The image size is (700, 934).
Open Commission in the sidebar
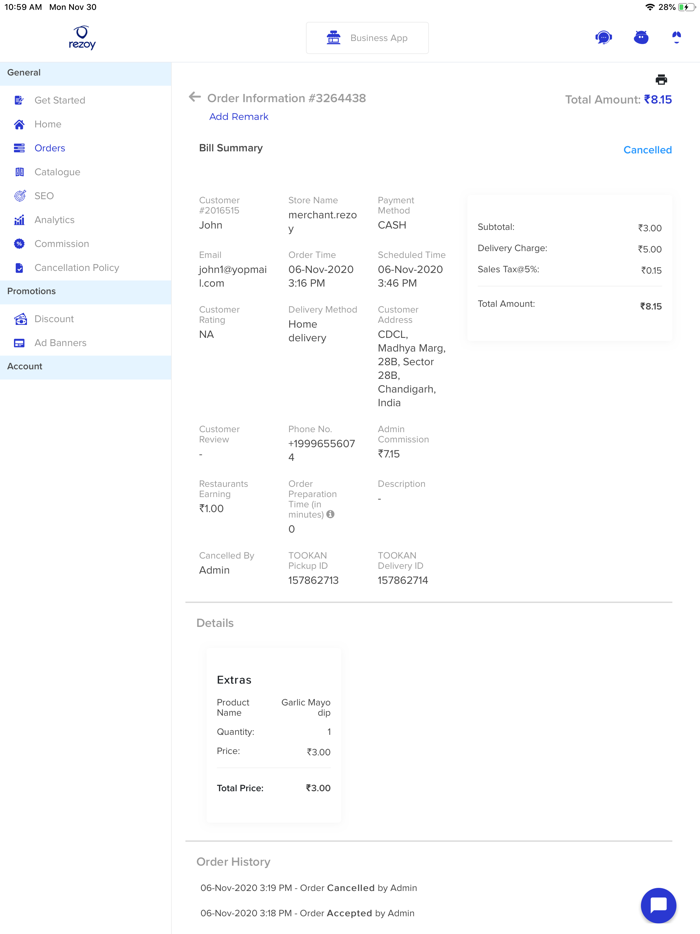(x=62, y=244)
